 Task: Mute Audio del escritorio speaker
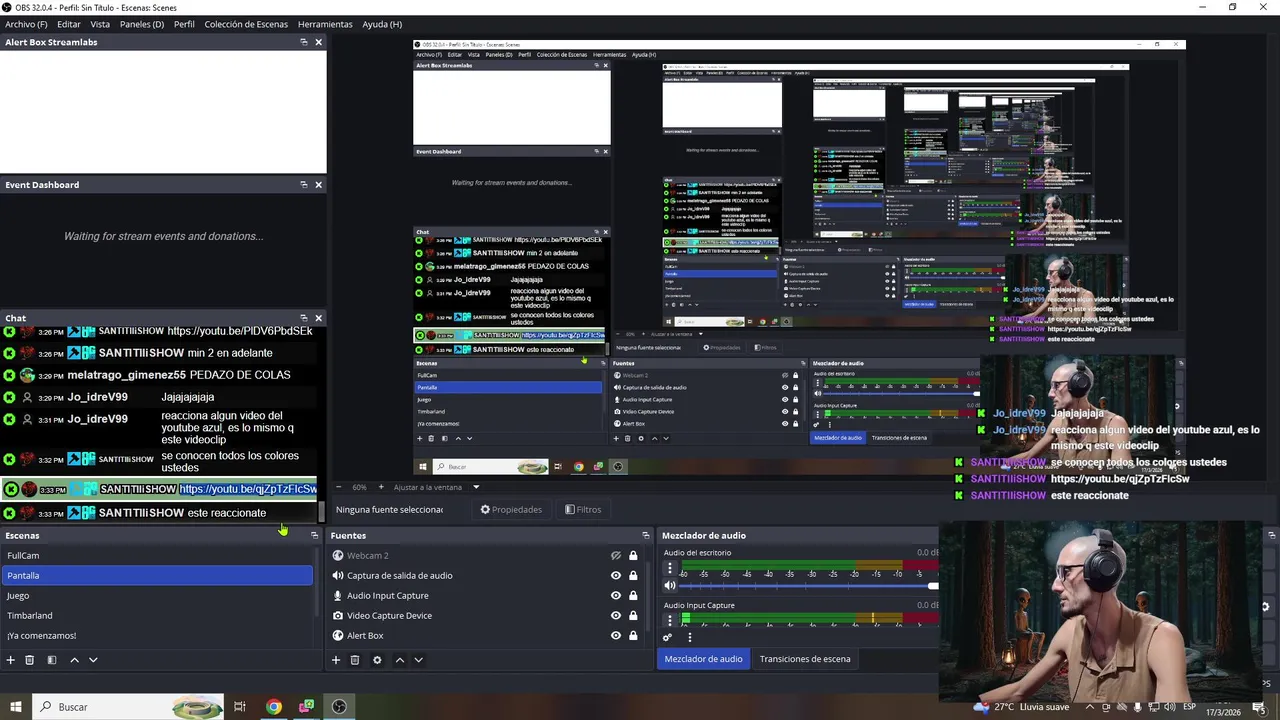click(x=670, y=586)
